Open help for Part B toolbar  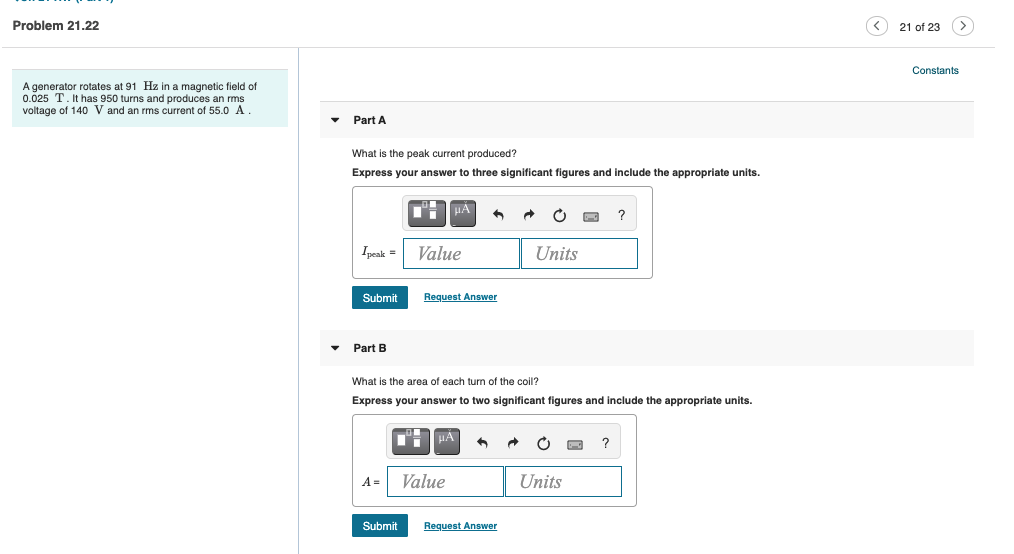(x=605, y=443)
